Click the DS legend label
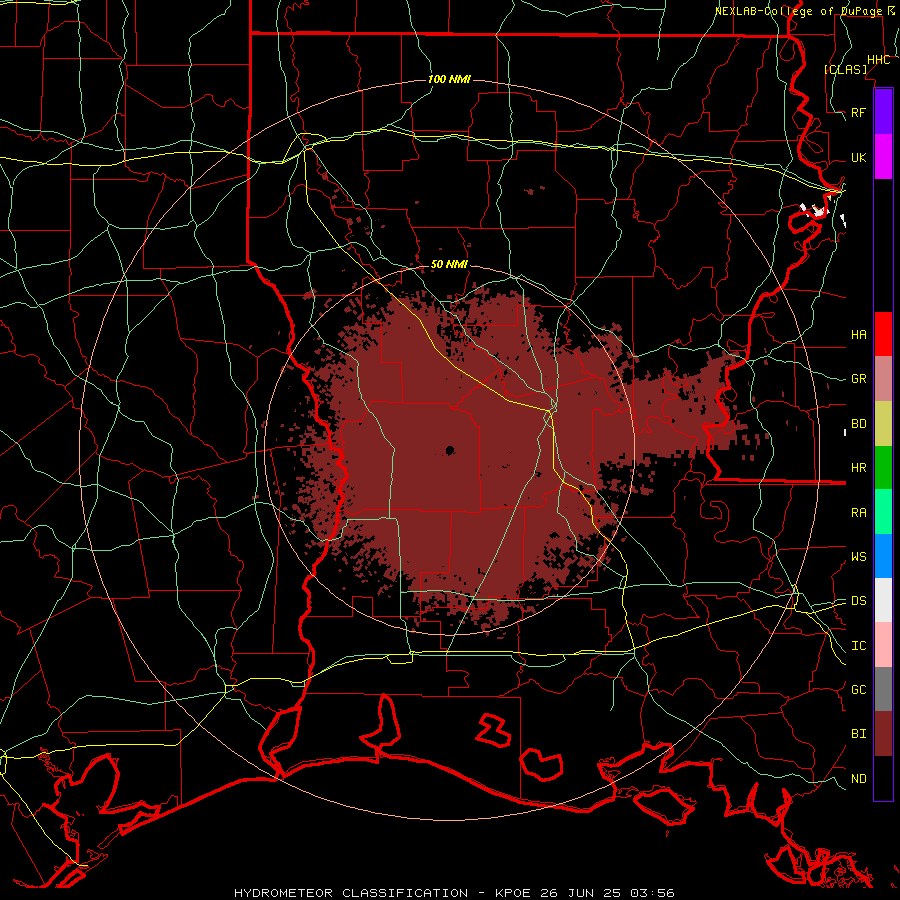The height and width of the screenshot is (900, 900). pos(859,600)
